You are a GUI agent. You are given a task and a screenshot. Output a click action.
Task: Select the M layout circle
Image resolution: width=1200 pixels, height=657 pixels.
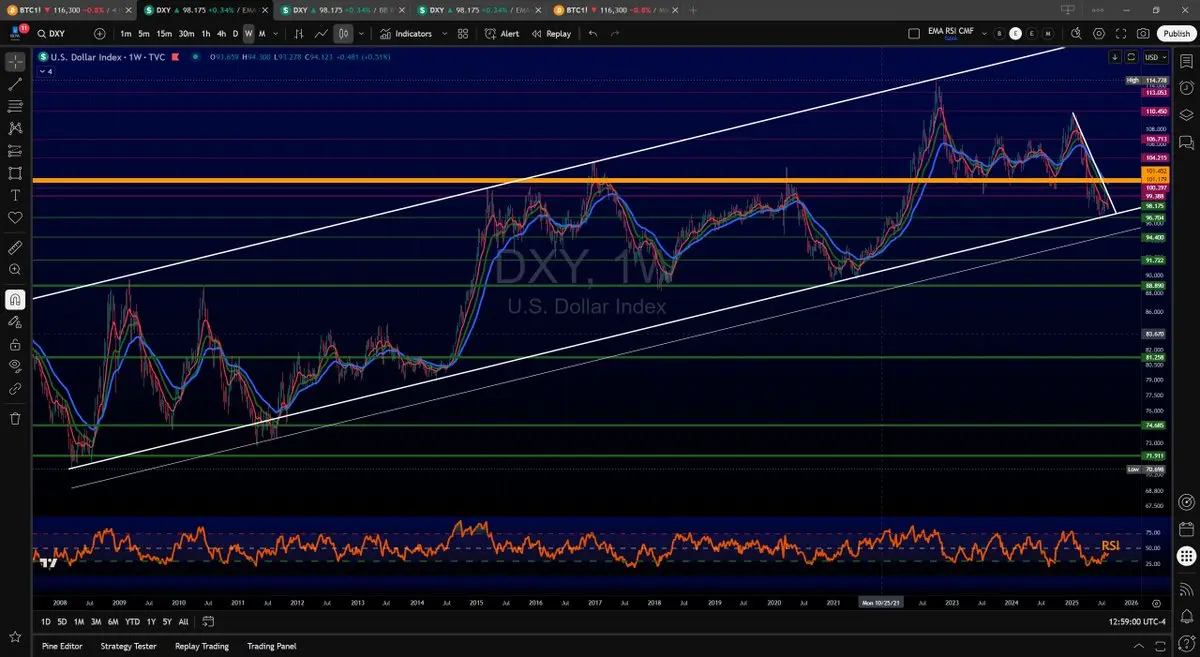1047,33
